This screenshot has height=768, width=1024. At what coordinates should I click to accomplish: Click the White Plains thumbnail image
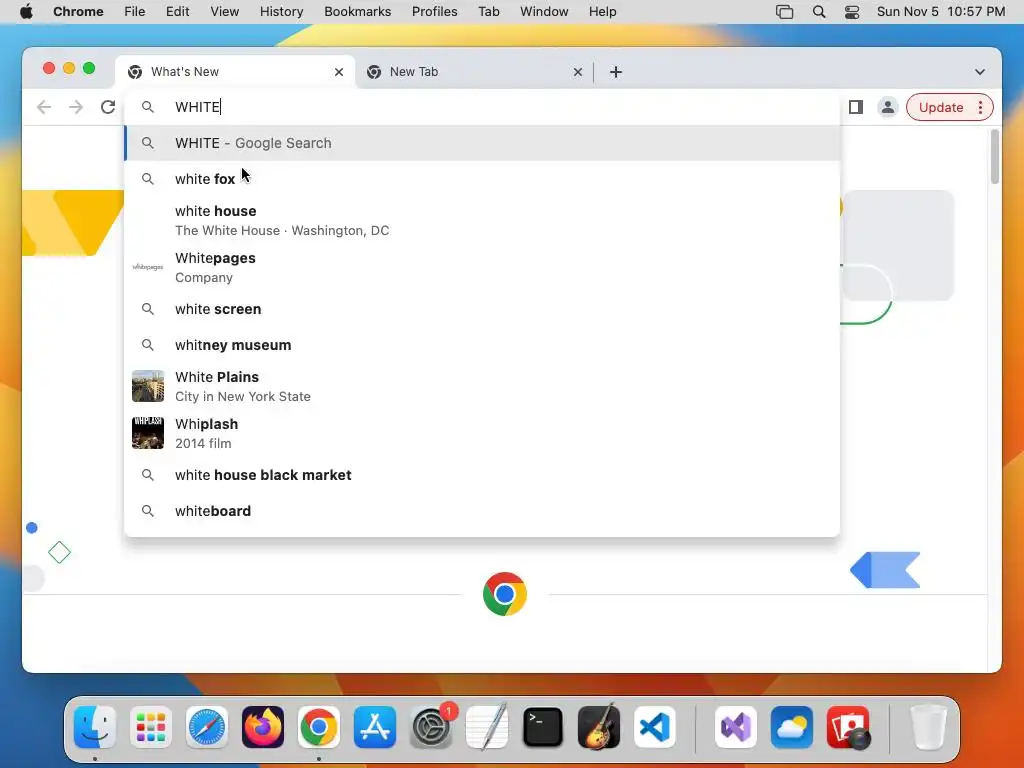(148, 386)
